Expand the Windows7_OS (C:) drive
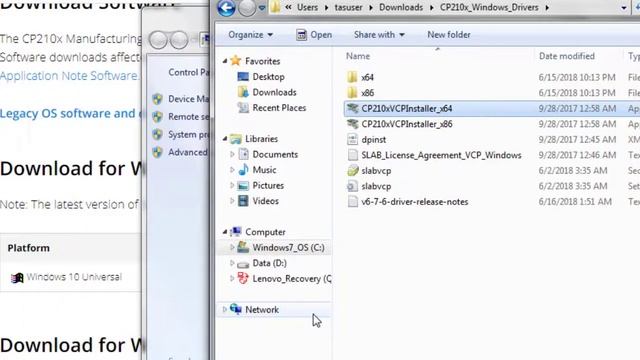640x360 pixels. coord(232,247)
